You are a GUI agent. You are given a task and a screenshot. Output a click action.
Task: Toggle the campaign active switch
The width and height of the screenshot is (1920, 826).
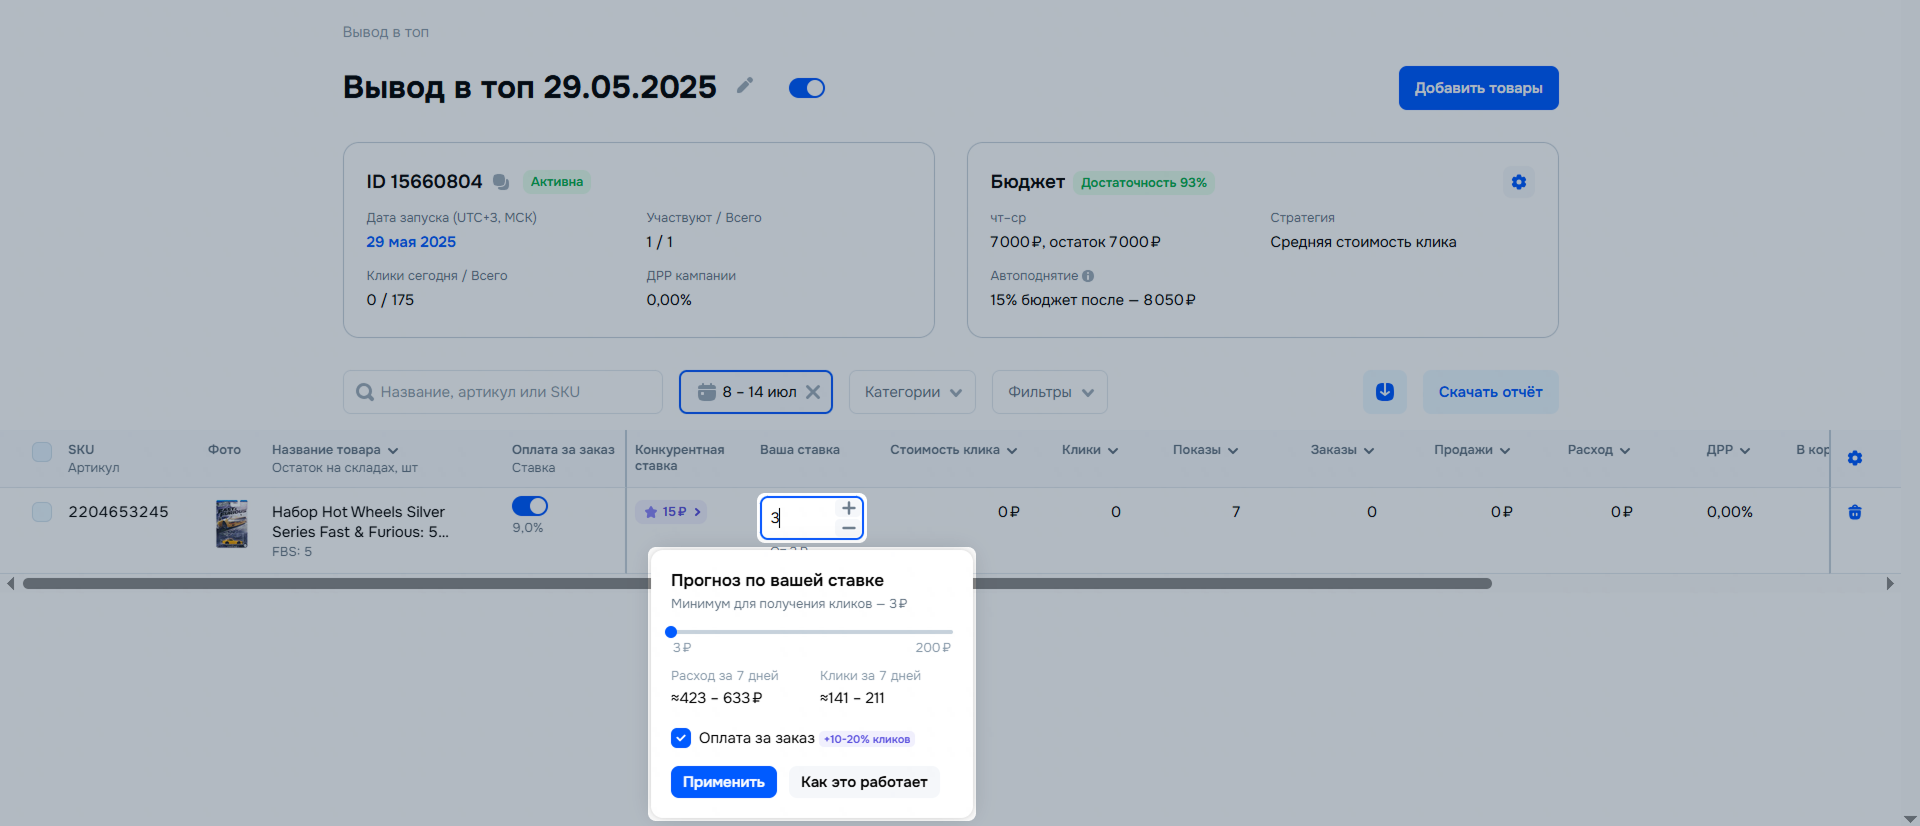806,88
